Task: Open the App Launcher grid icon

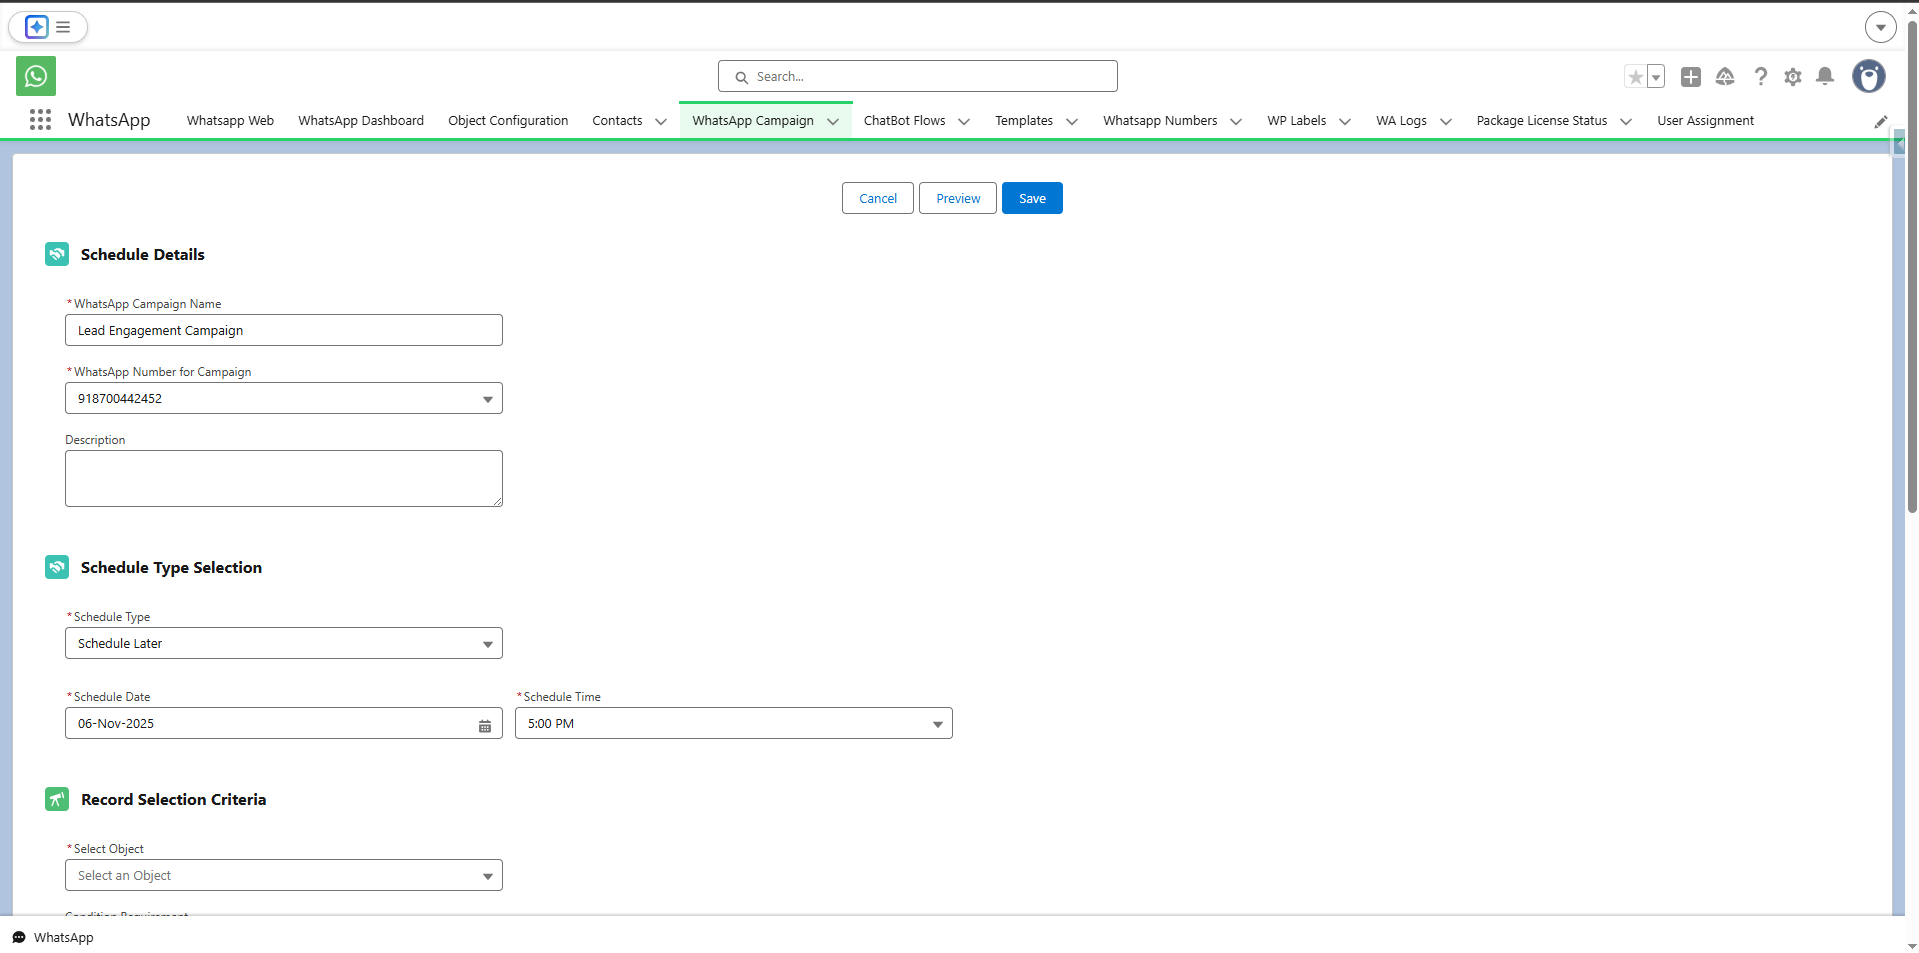Action: [x=40, y=119]
